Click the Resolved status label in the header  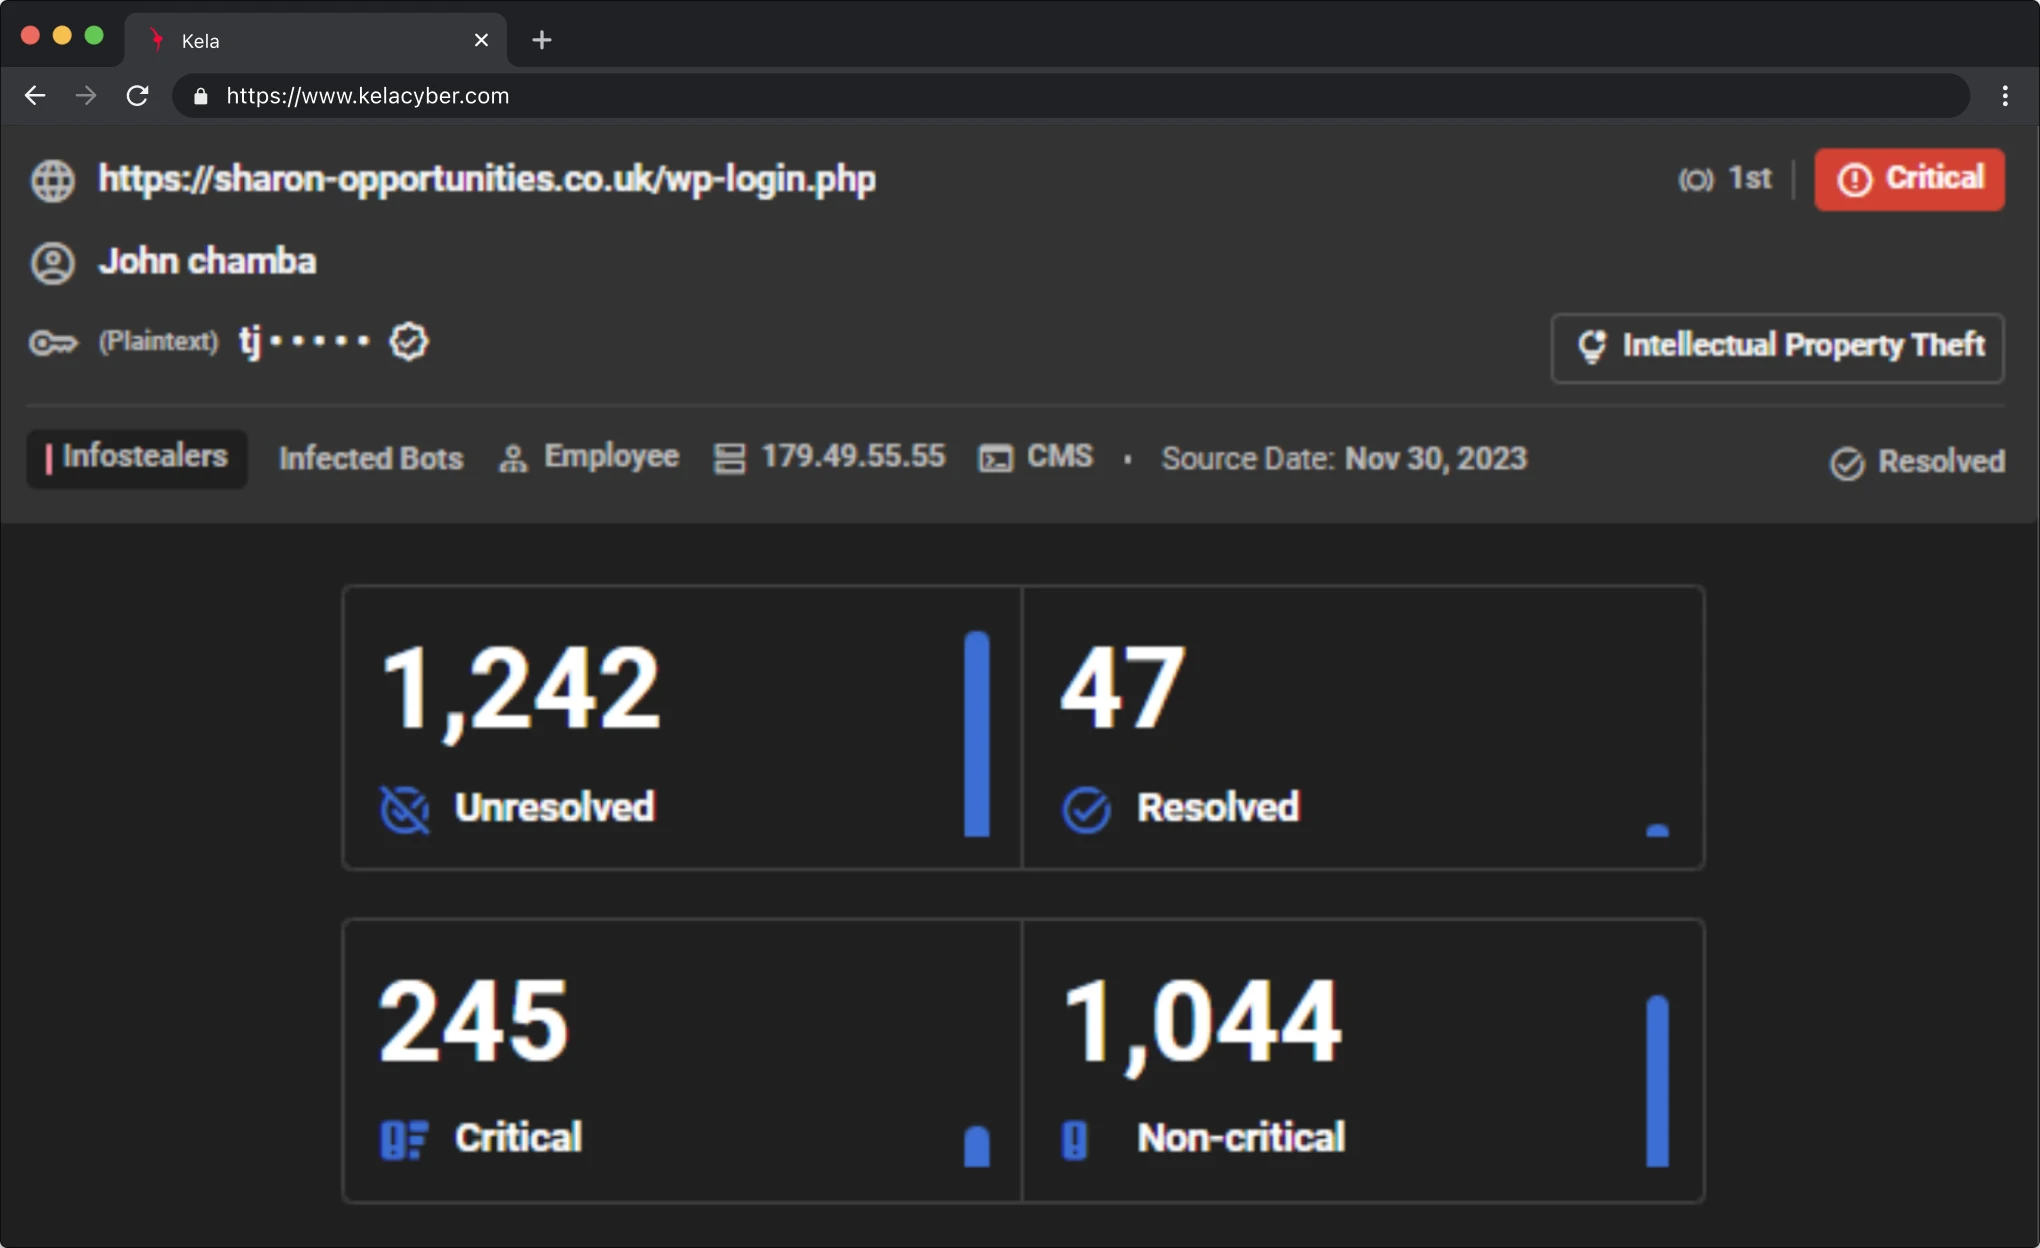(1941, 462)
